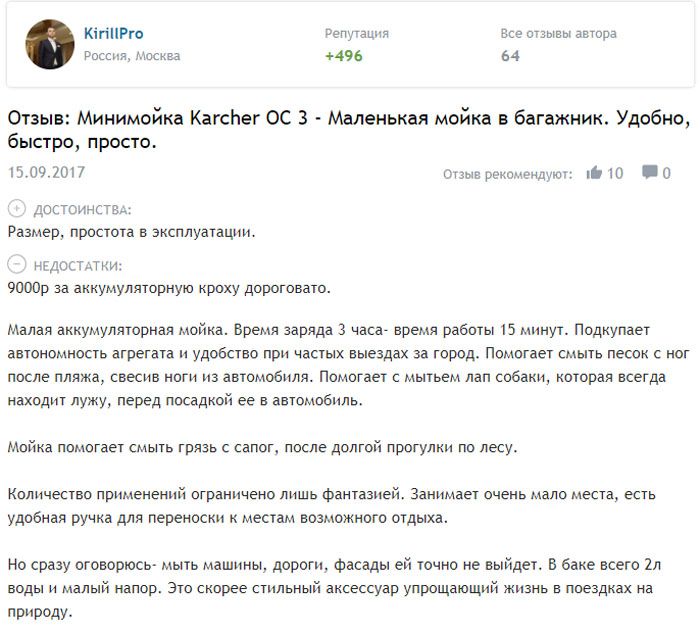The height and width of the screenshot is (633, 700).
Task: Click the review date 15.09.2017
Action: (46, 172)
